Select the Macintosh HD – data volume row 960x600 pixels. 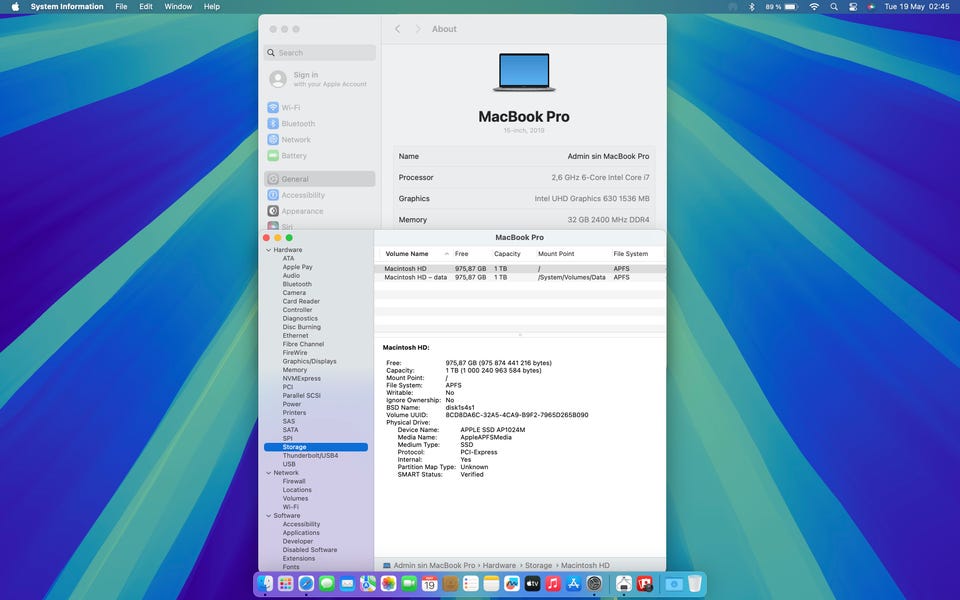519,277
